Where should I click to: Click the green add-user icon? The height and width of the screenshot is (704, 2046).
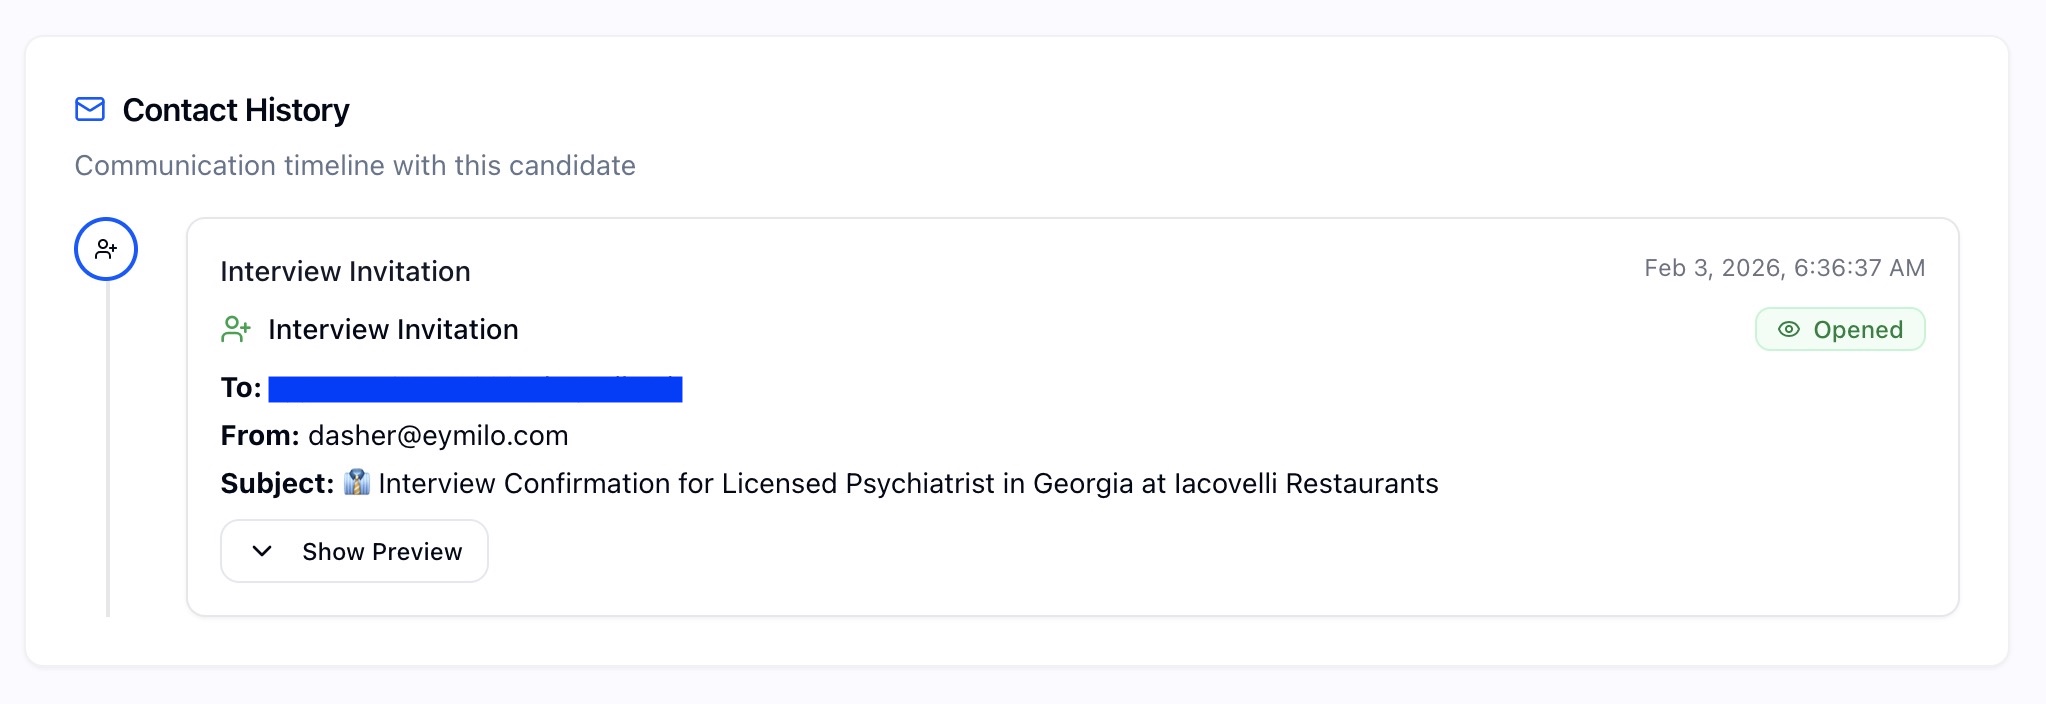[x=236, y=329]
